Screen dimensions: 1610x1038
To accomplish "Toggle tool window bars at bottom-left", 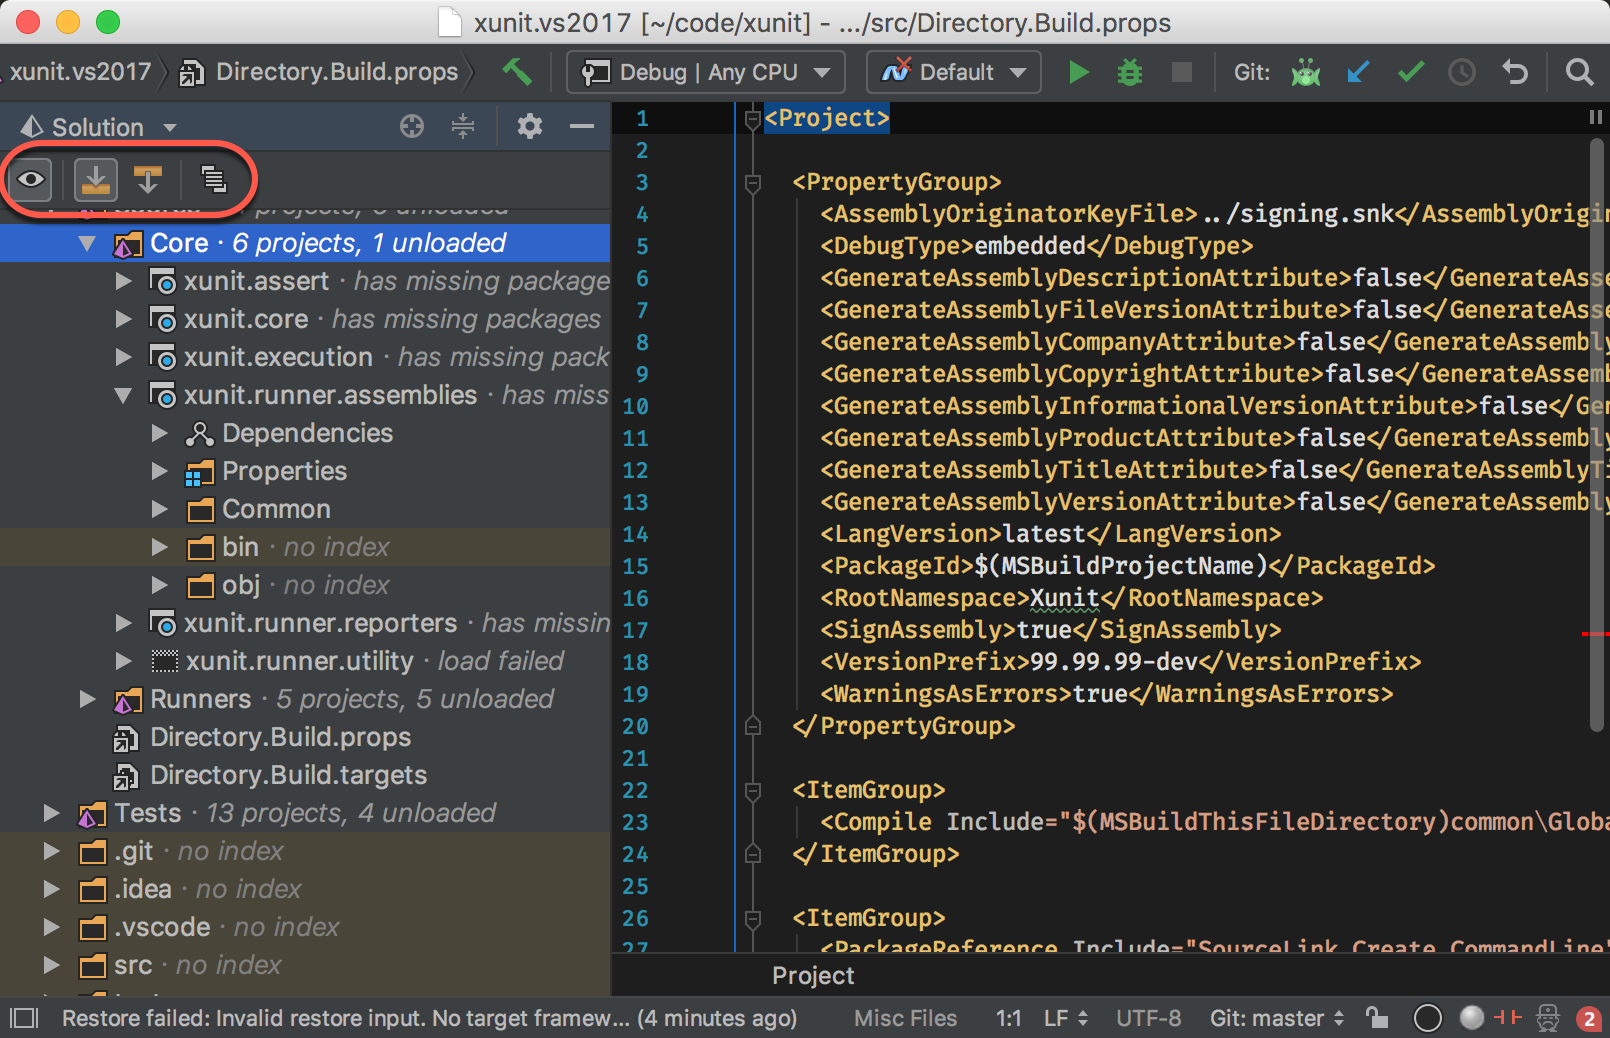I will pos(23,1018).
